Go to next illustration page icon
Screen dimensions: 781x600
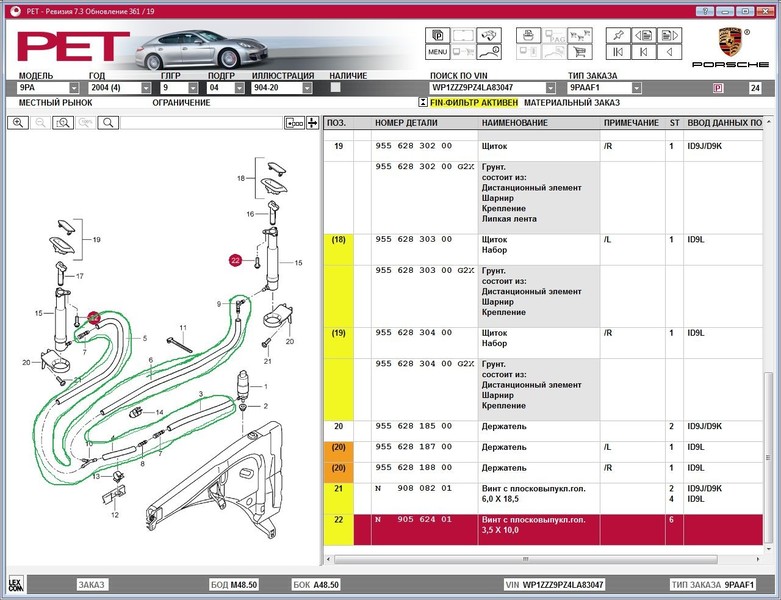pos(669,35)
